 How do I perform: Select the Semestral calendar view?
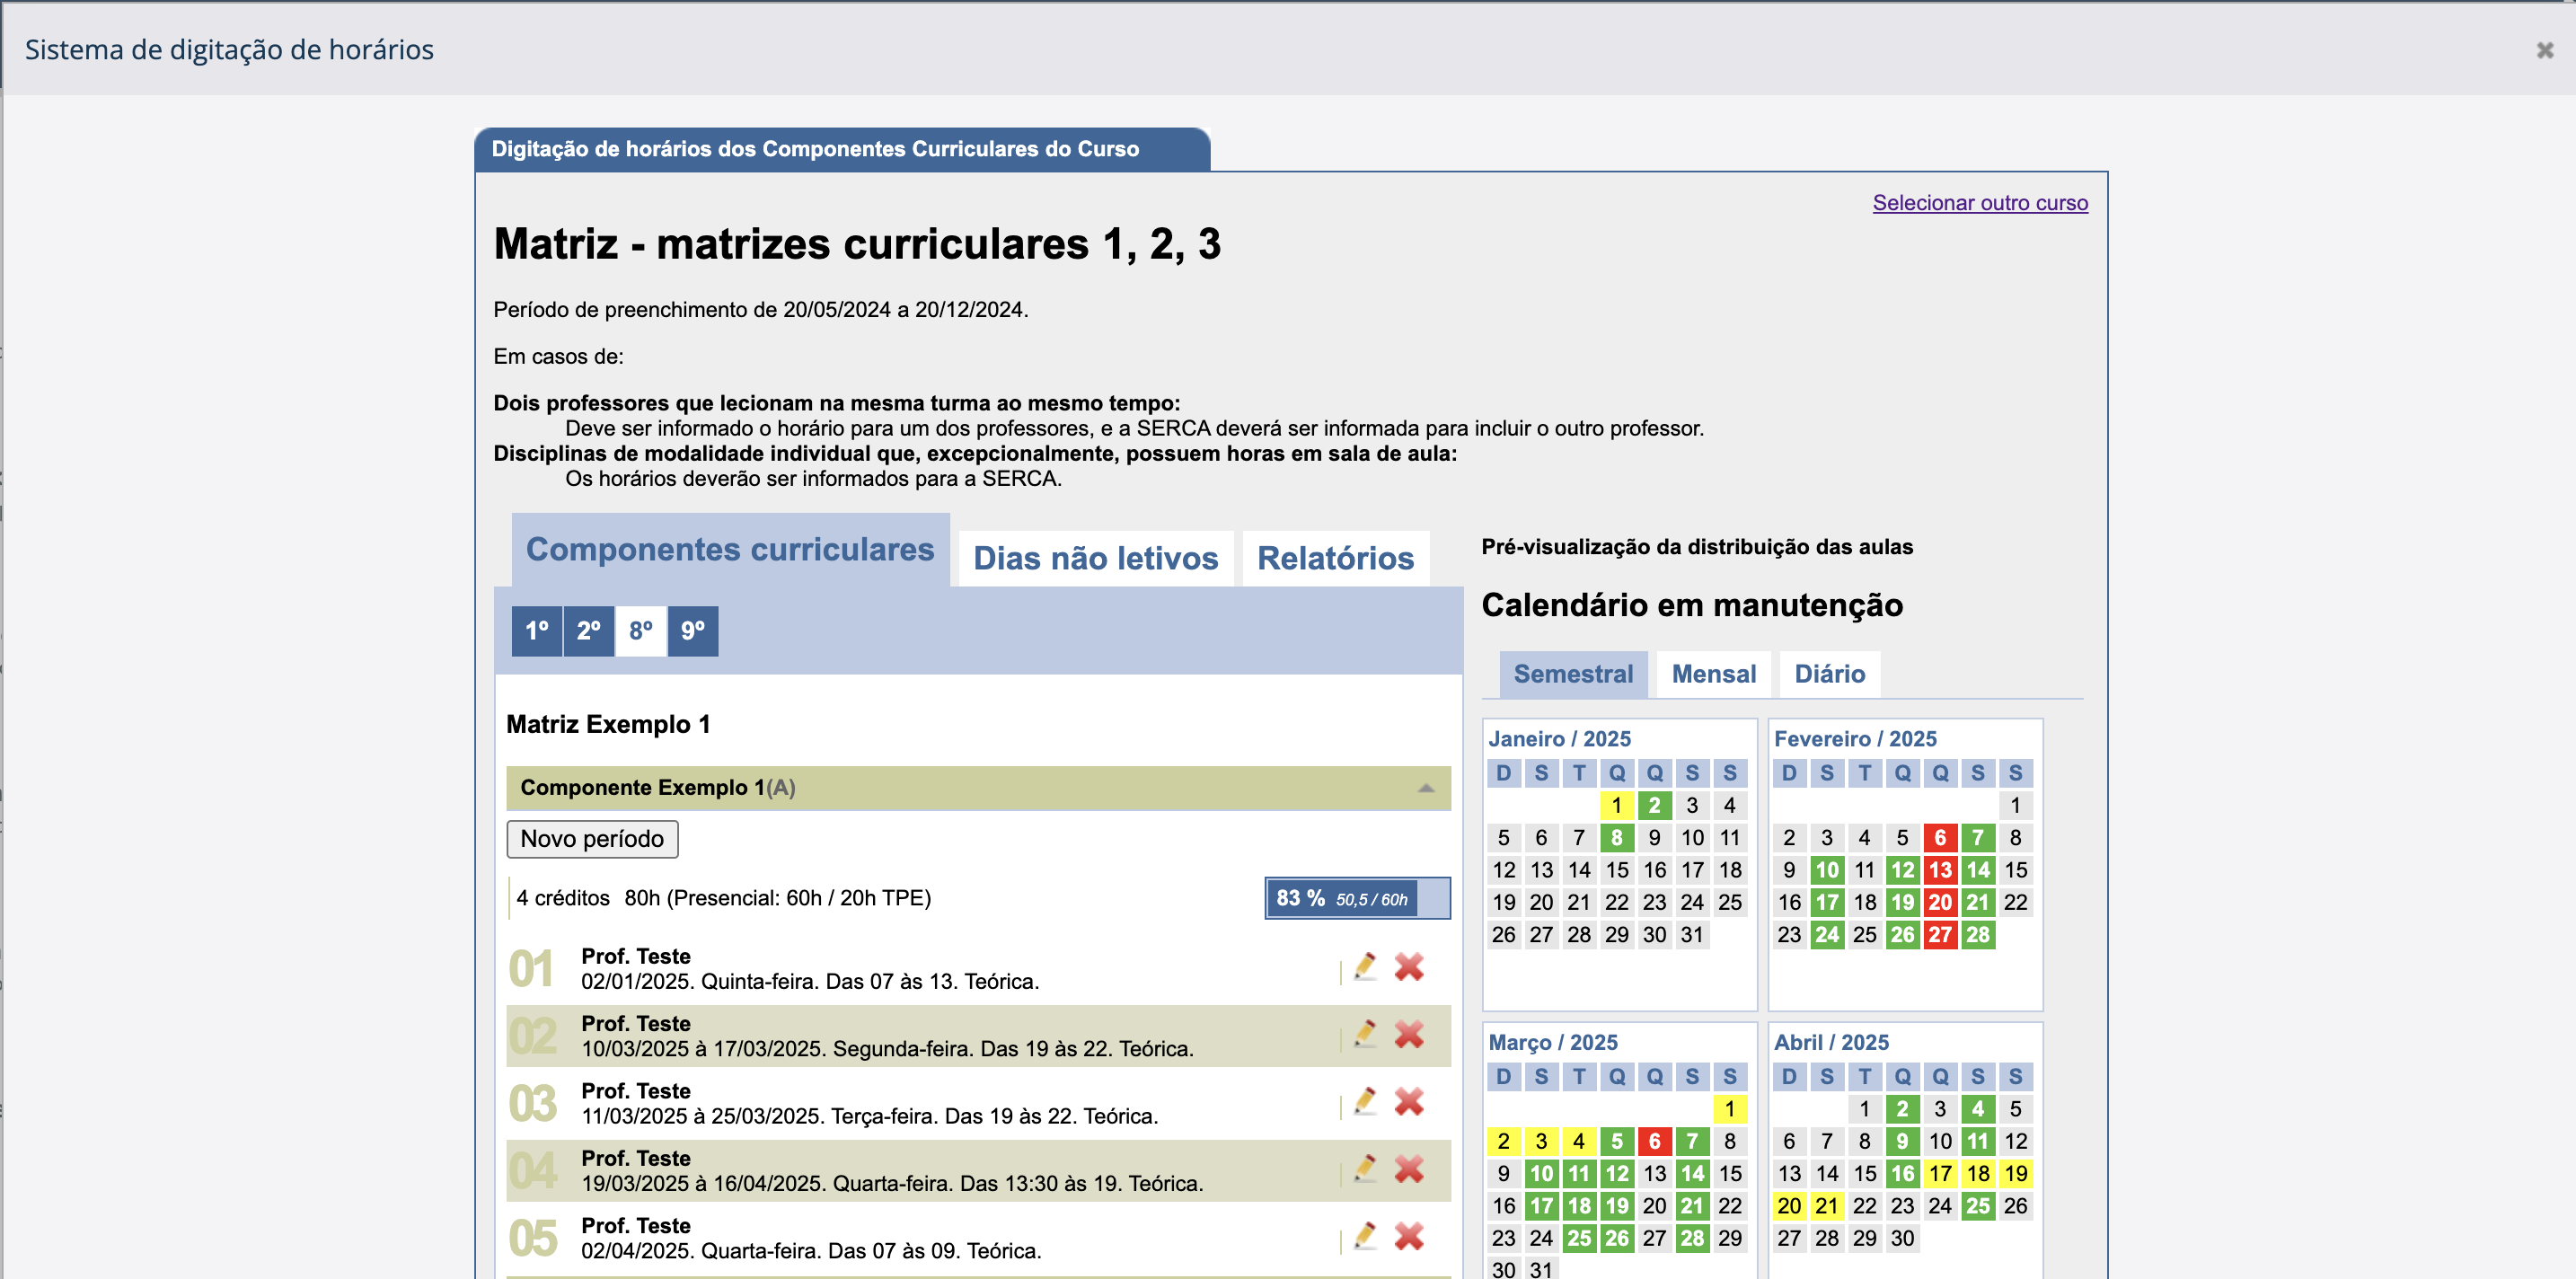pos(1573,674)
